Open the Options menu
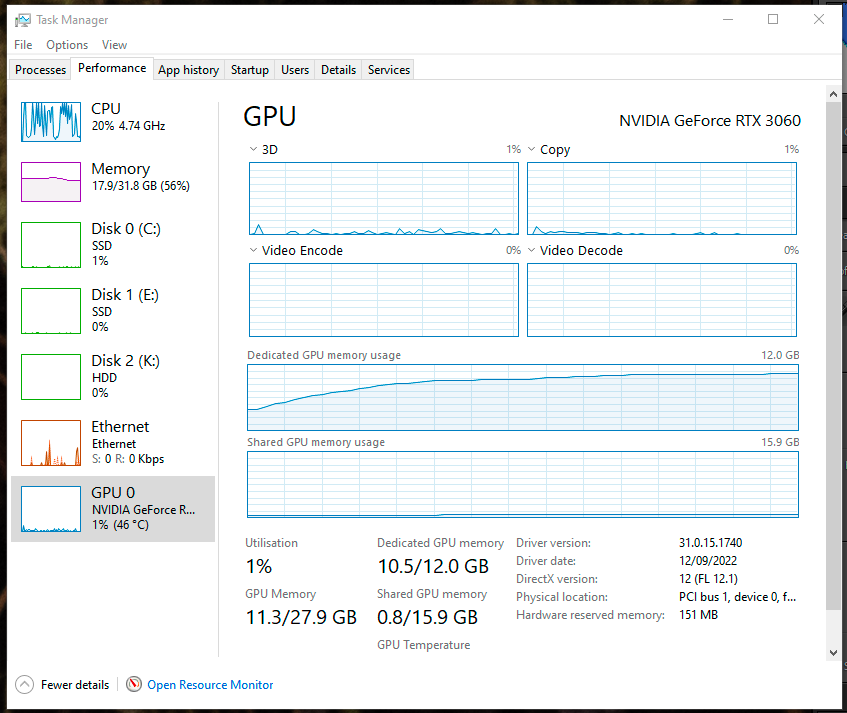 (66, 44)
